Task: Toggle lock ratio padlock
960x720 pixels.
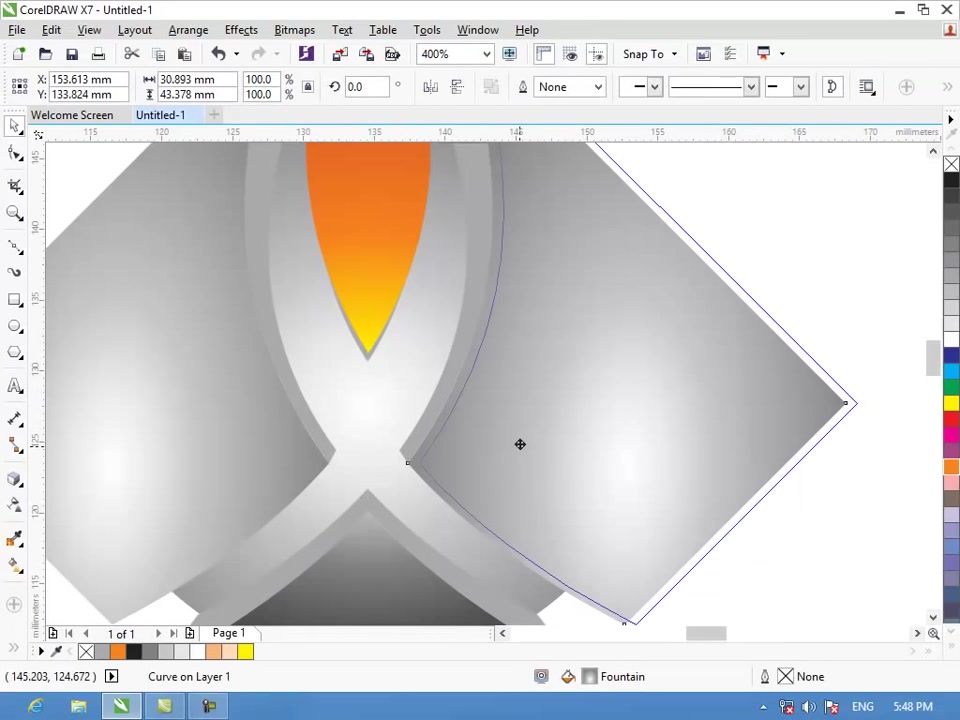Action: point(308,87)
